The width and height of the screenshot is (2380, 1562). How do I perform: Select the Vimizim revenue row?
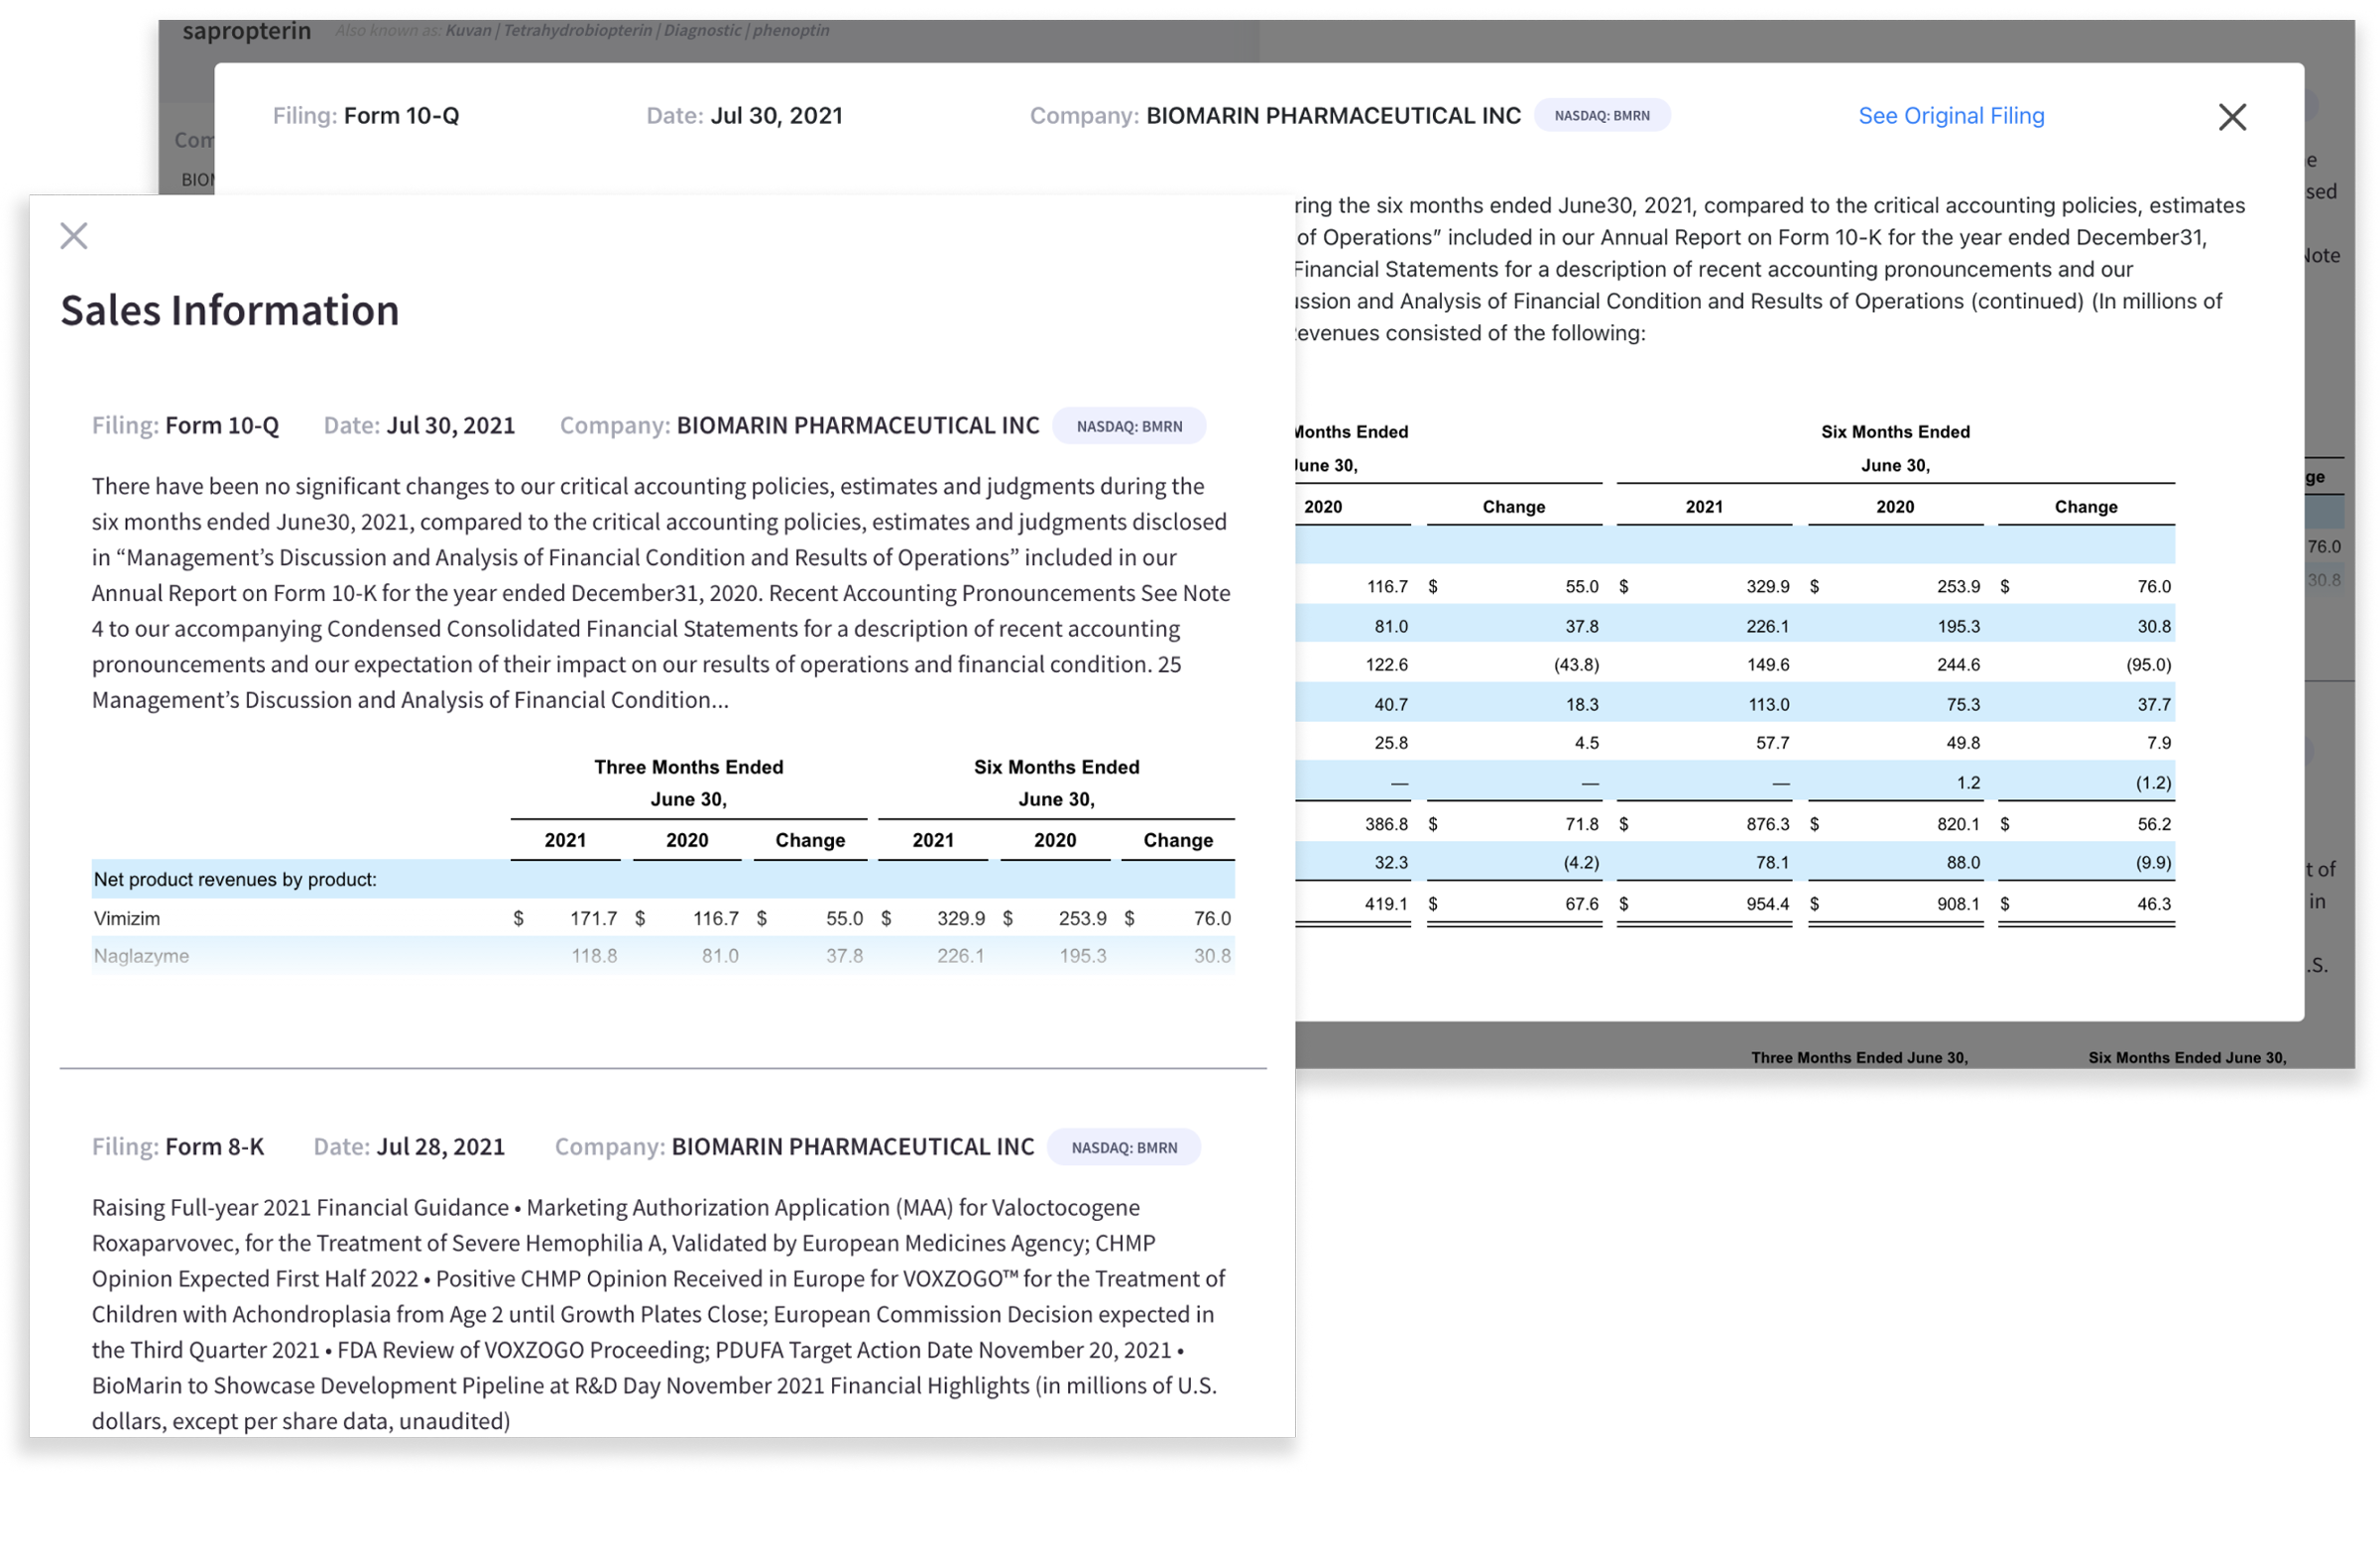click(x=127, y=918)
